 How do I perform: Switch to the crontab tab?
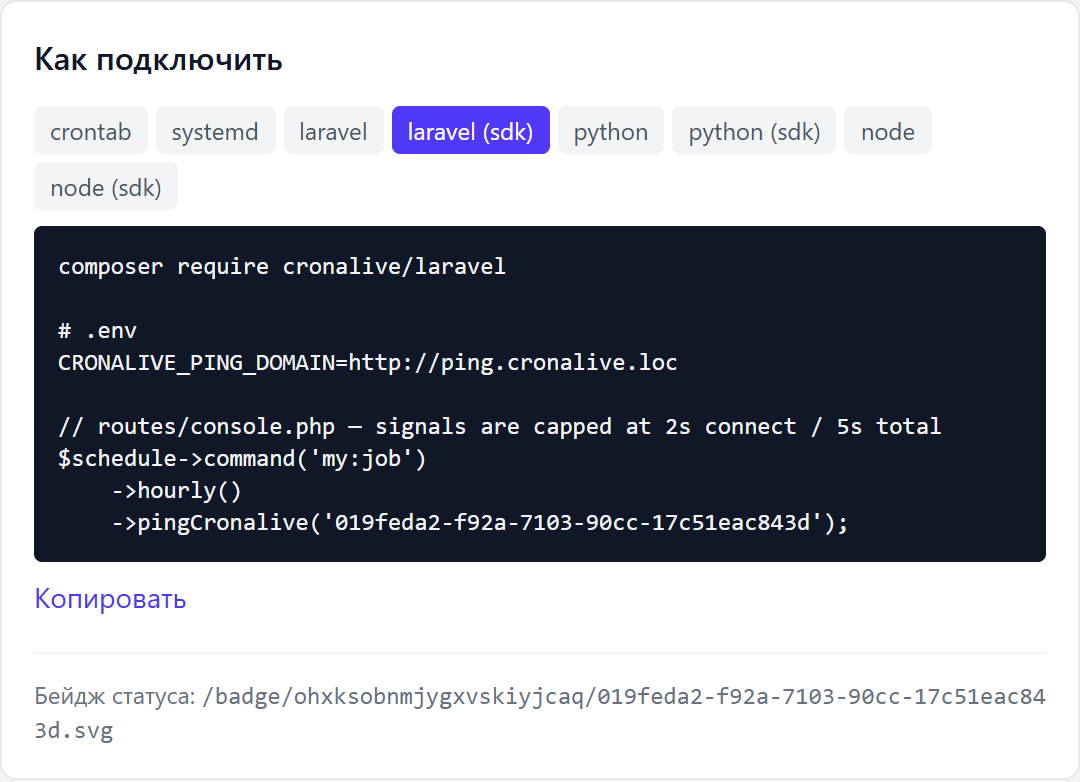90,130
